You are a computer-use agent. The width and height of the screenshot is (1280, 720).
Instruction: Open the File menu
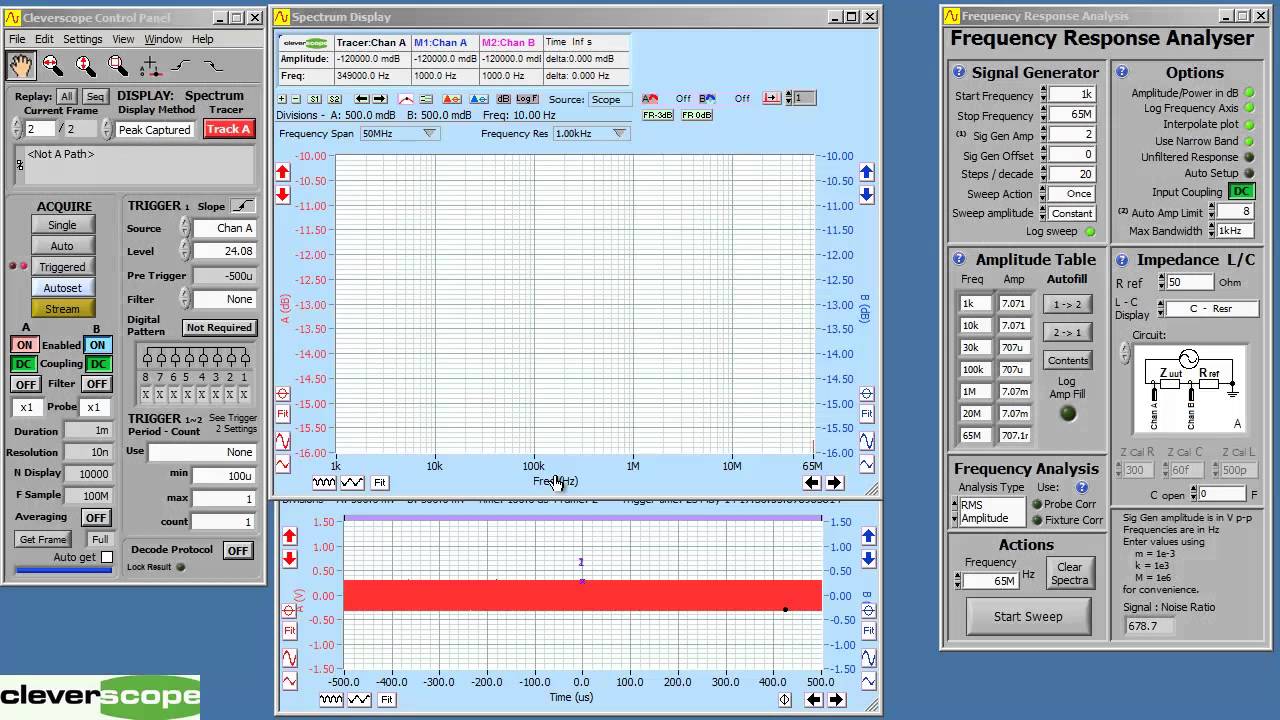click(x=17, y=39)
